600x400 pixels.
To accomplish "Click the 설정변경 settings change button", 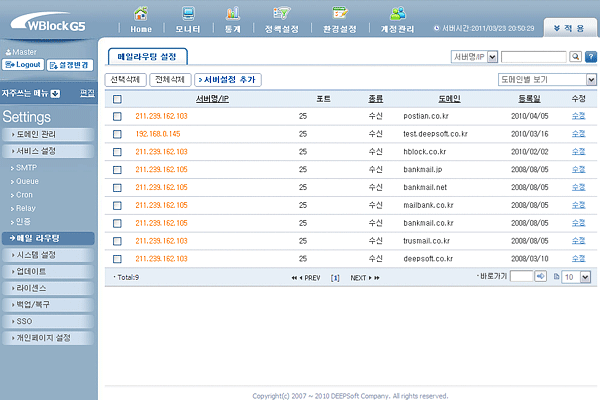I will (x=70, y=65).
